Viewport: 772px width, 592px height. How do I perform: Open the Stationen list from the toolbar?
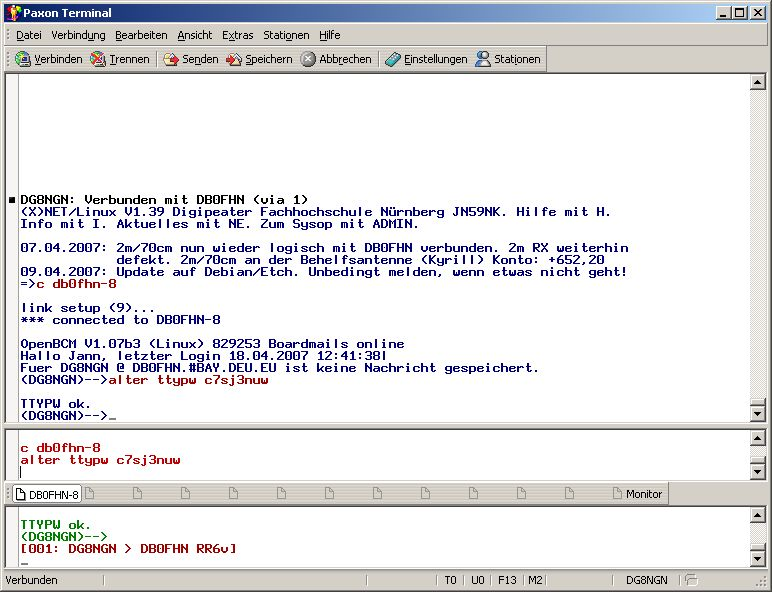point(508,59)
